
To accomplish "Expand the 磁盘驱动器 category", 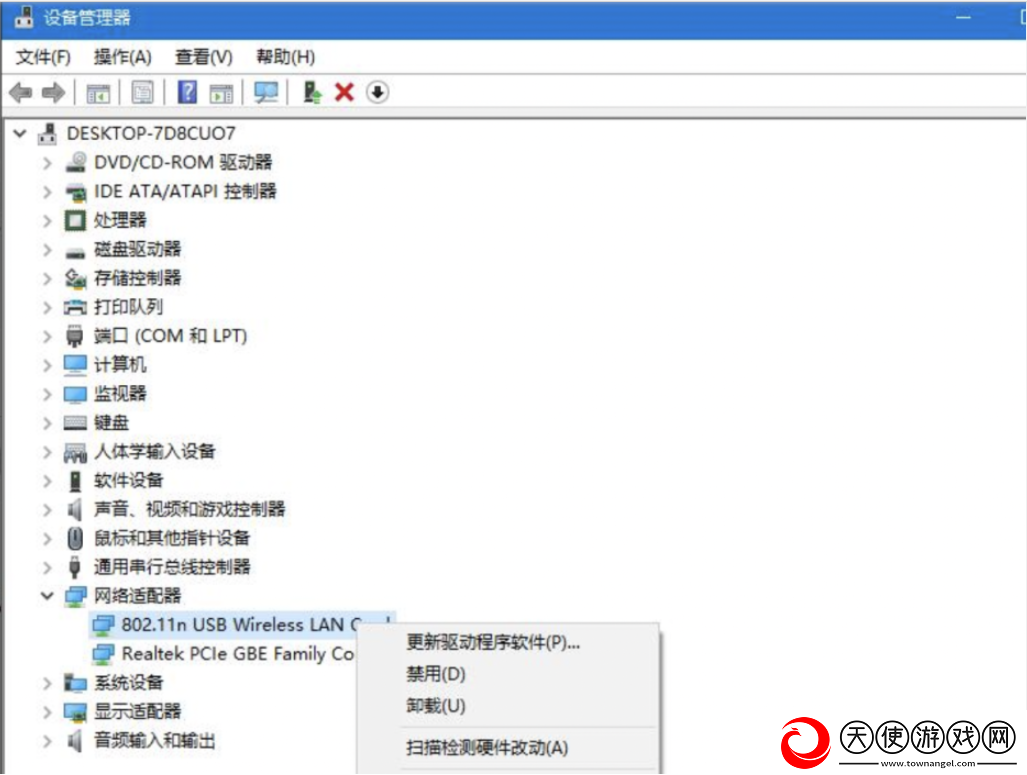I will (x=47, y=250).
